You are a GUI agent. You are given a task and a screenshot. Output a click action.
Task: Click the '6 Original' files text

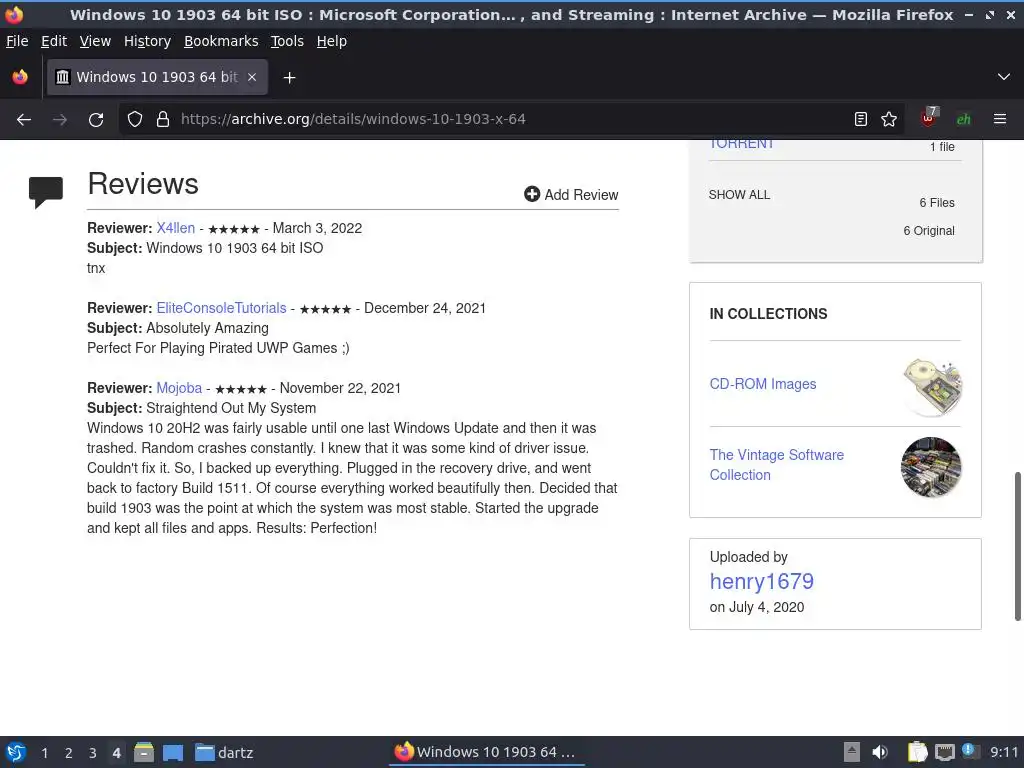[x=929, y=231]
